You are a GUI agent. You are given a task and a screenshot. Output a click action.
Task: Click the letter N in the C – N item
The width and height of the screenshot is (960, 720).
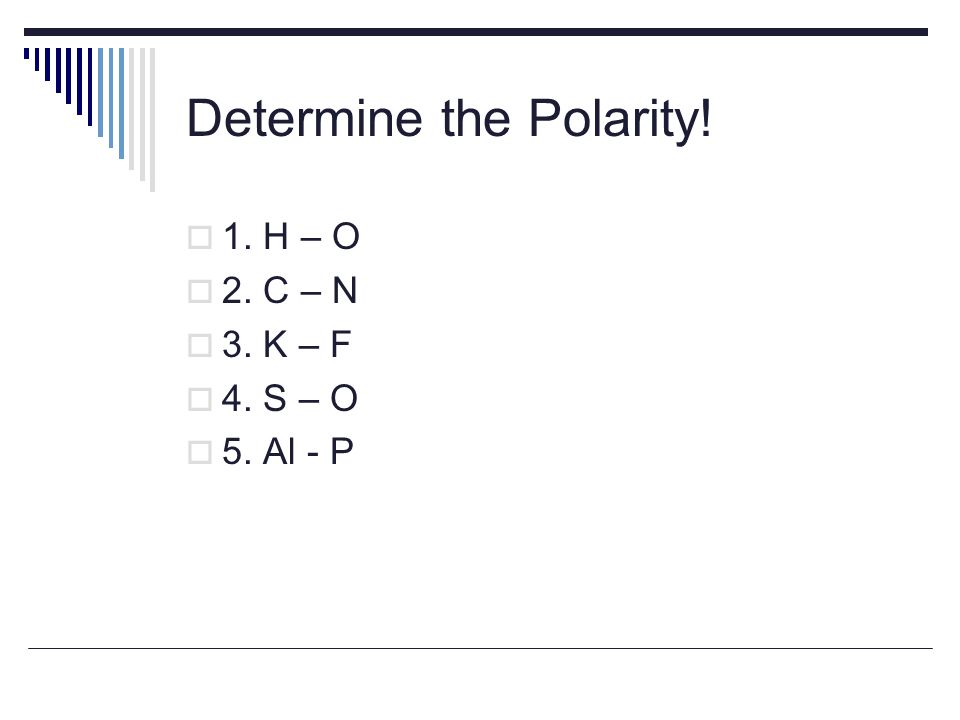344,290
